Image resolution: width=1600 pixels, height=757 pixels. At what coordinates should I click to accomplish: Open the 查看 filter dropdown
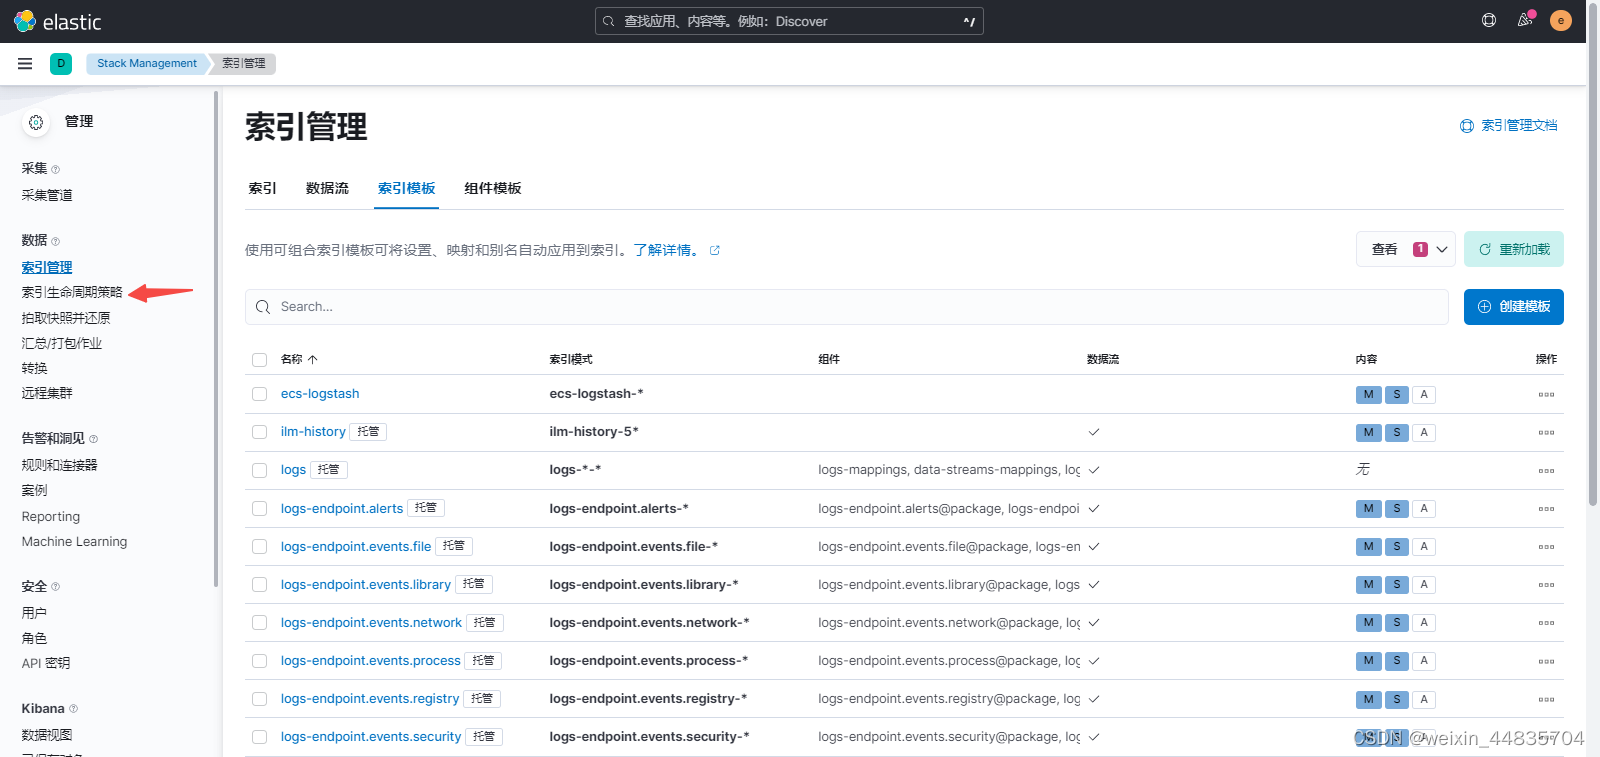tap(1408, 249)
